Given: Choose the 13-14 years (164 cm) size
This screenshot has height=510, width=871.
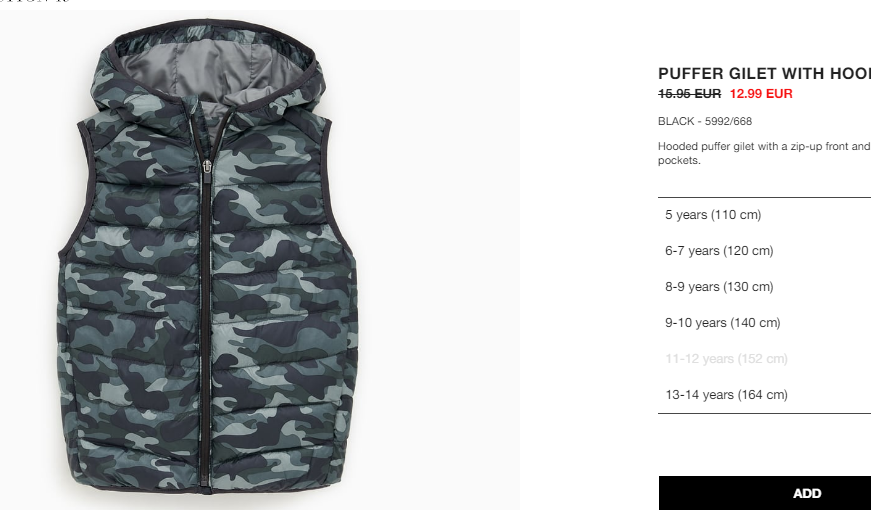Looking at the screenshot, I should click(764, 394).
